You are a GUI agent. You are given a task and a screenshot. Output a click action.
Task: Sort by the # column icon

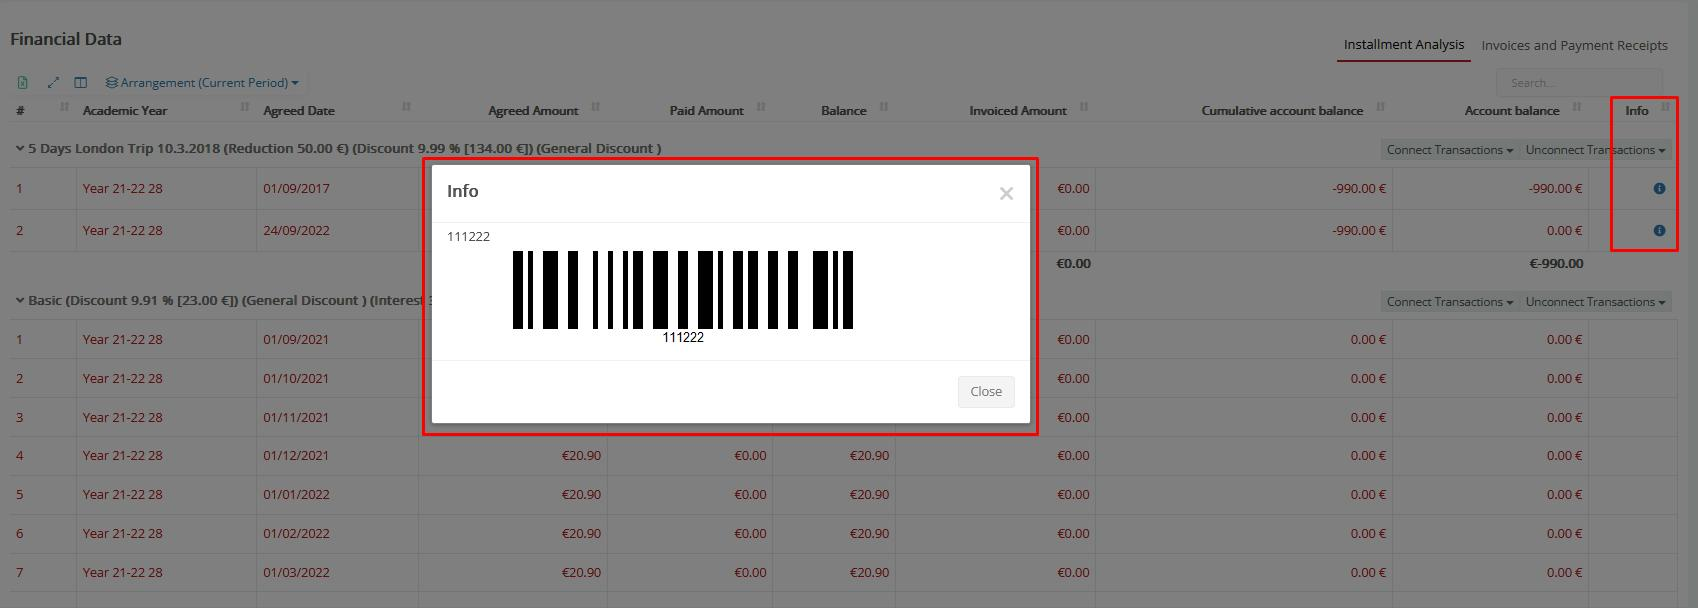pos(64,106)
